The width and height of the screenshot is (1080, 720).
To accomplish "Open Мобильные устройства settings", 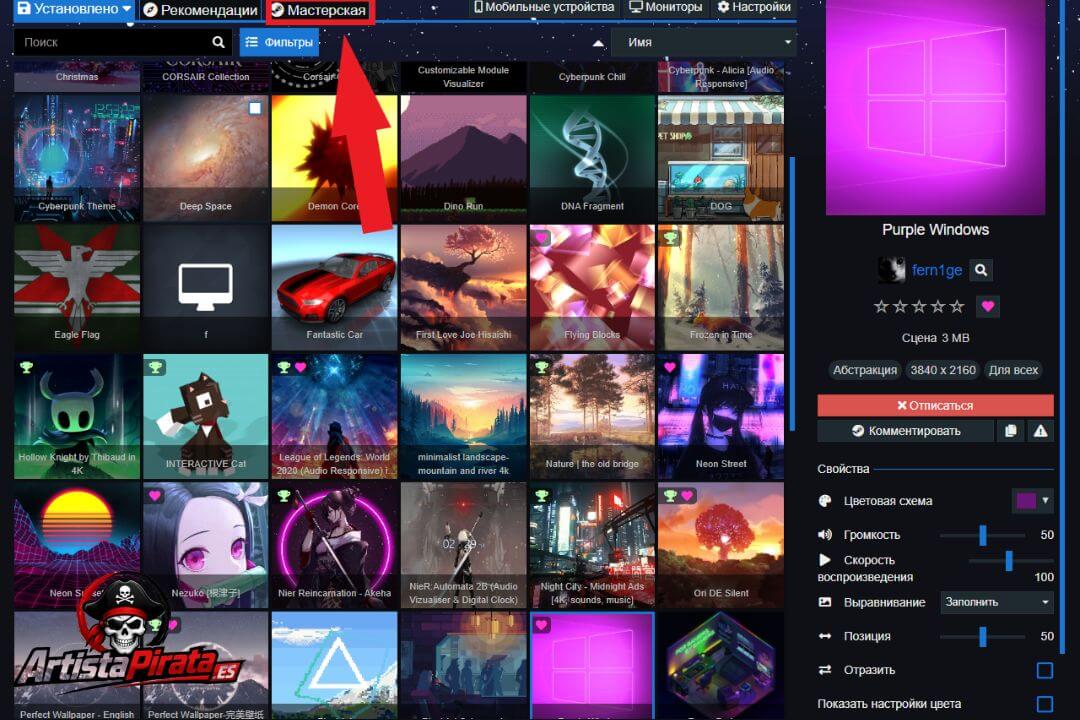I will pyautogui.click(x=544, y=8).
